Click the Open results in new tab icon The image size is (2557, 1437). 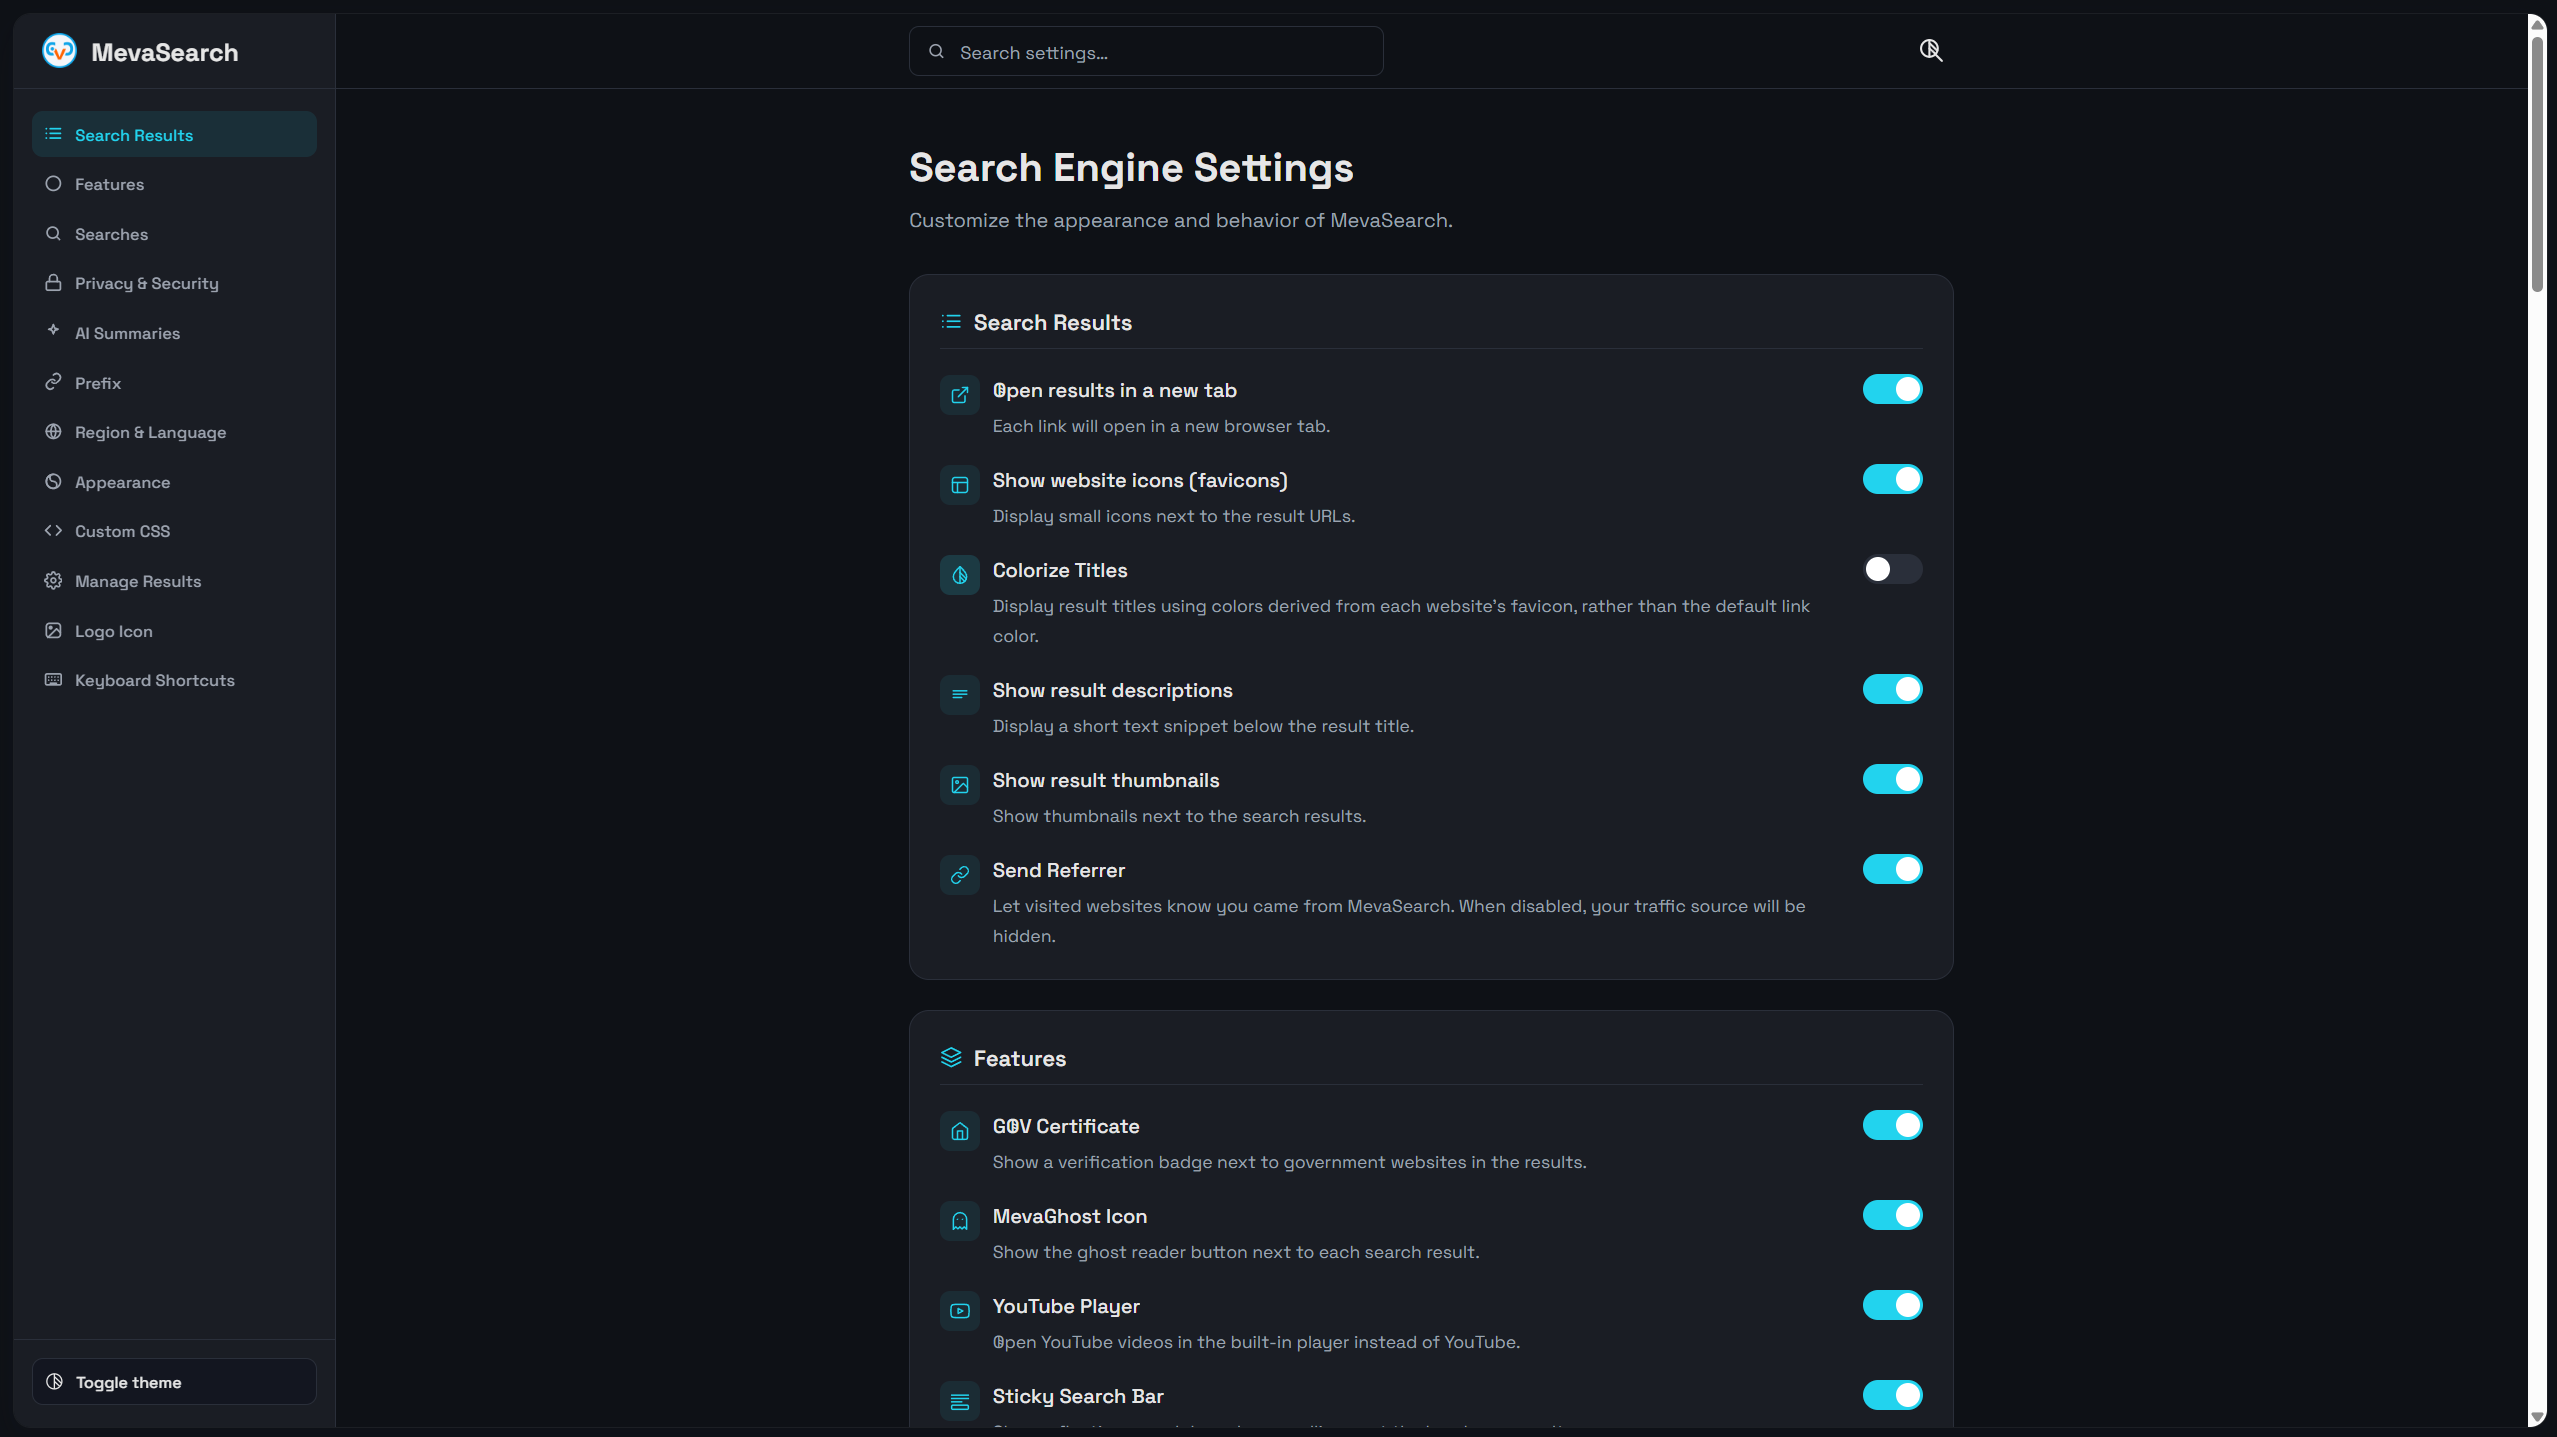(959, 395)
